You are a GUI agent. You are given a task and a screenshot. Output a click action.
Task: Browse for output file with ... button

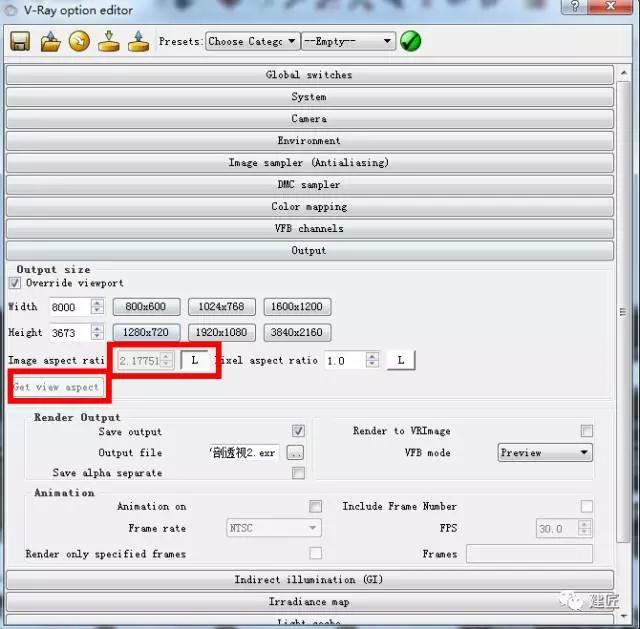click(295, 453)
